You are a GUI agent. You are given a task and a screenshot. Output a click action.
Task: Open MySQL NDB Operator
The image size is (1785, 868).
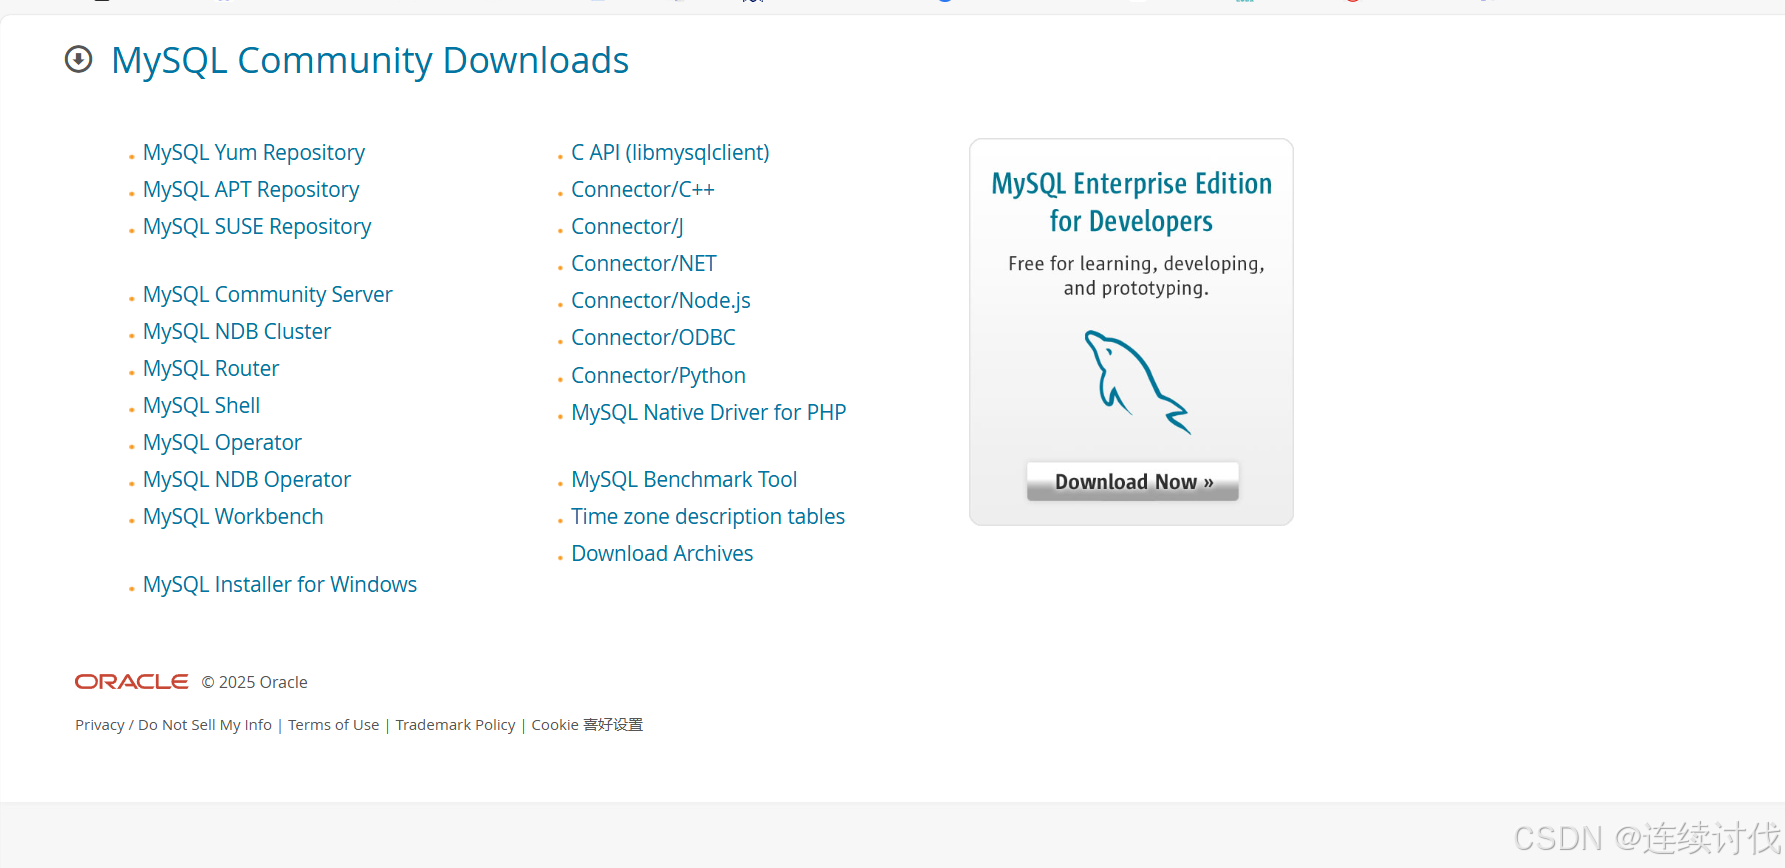tap(247, 480)
